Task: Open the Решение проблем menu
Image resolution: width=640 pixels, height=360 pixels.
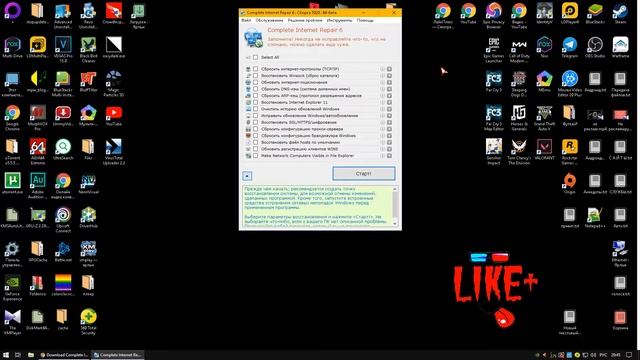Action: [x=305, y=20]
